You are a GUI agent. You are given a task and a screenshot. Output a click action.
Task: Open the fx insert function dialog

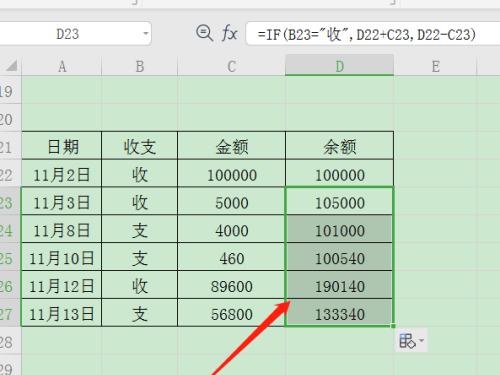(229, 33)
